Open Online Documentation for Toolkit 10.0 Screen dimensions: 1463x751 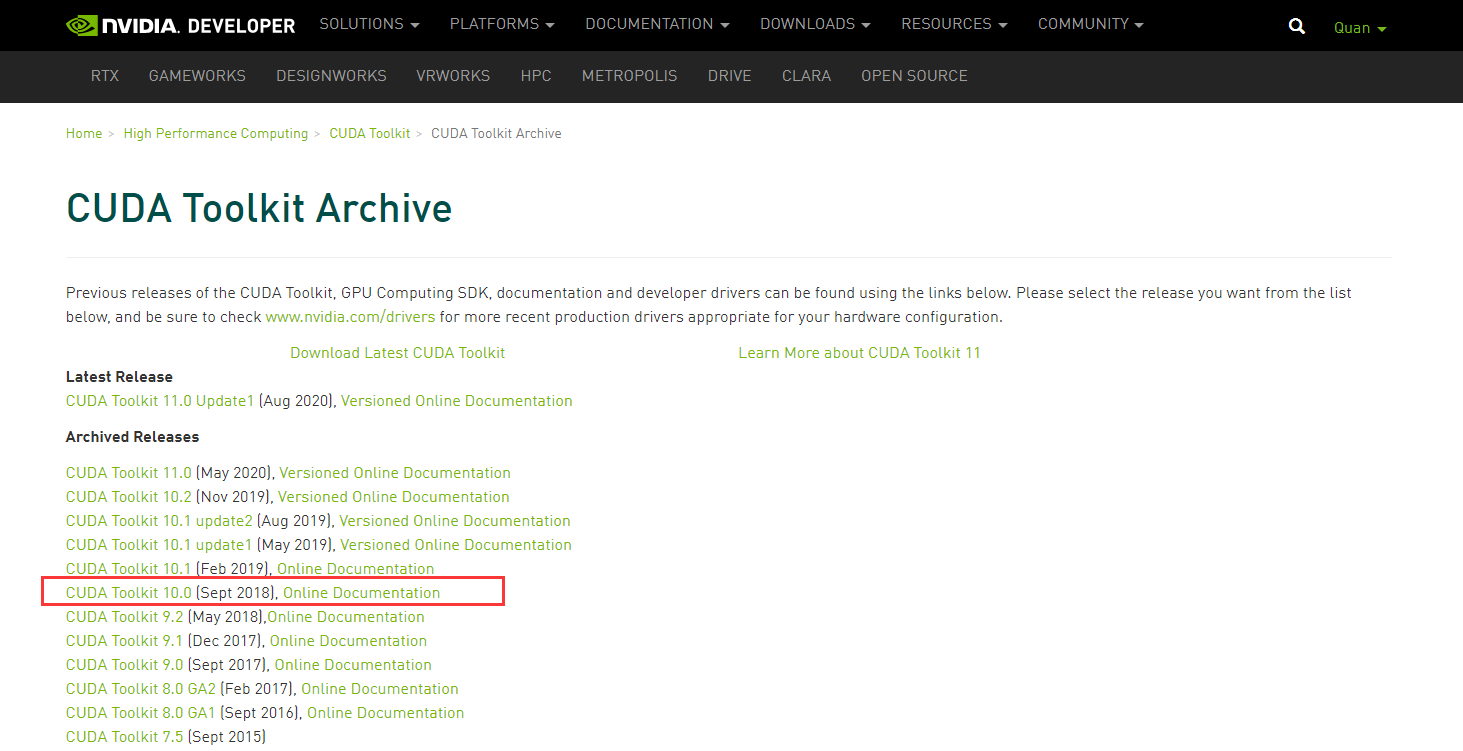pyautogui.click(x=362, y=593)
